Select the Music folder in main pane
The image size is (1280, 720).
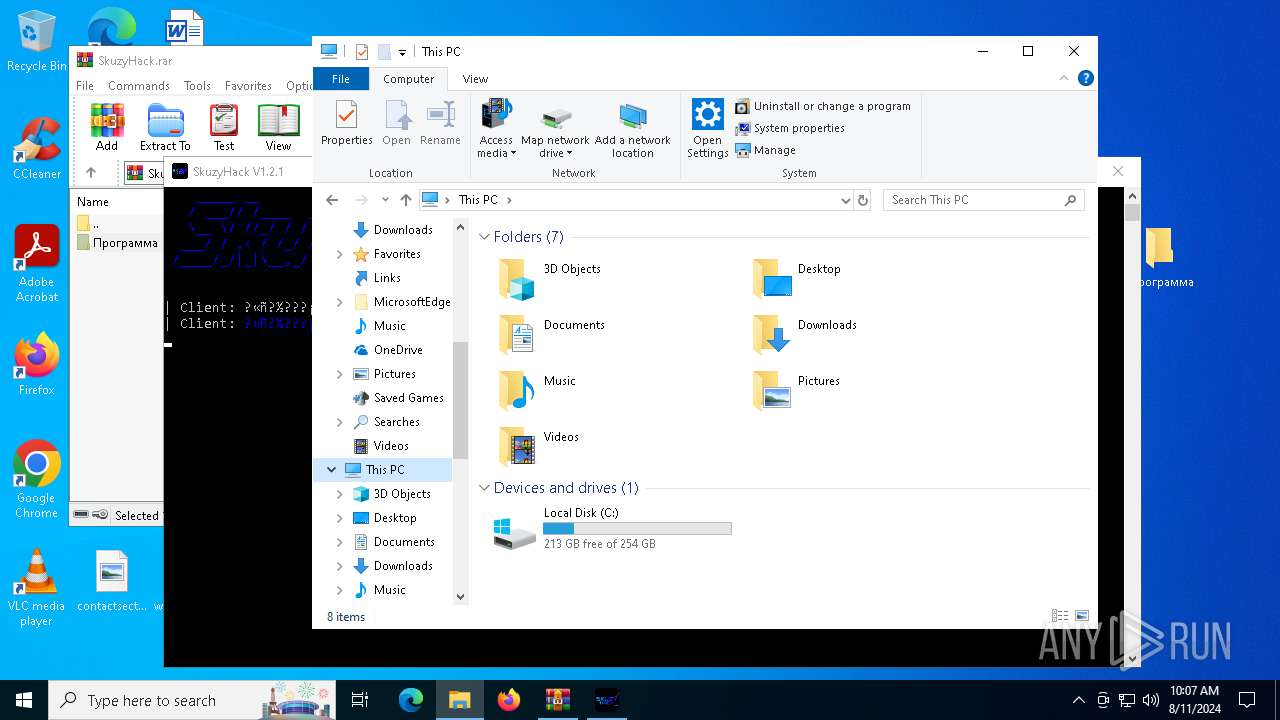click(538, 391)
